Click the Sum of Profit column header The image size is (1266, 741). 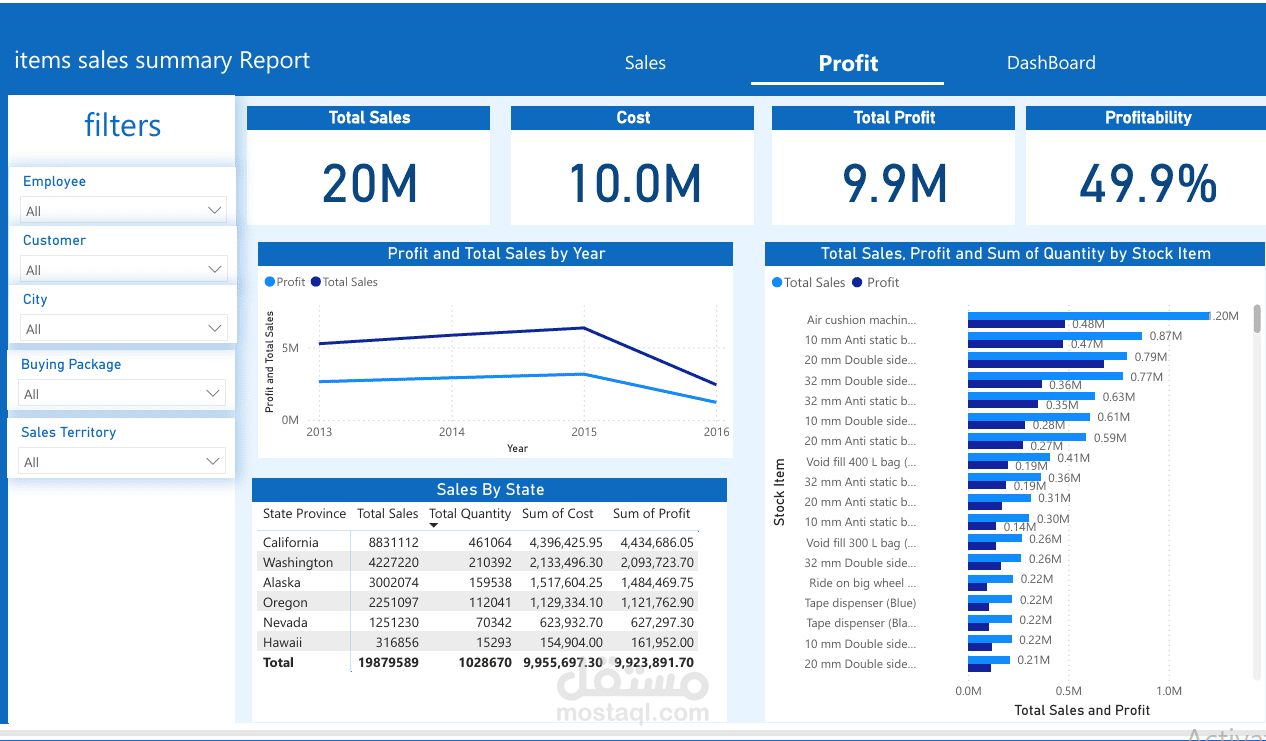(x=651, y=514)
